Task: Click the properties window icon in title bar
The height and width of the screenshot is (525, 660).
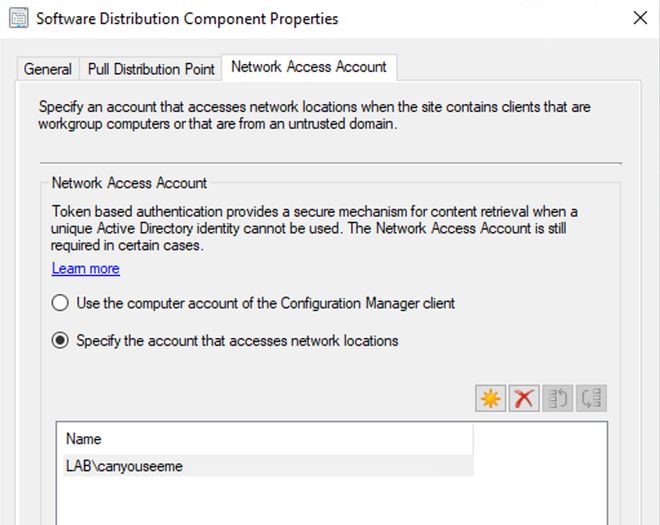Action: coord(17,19)
